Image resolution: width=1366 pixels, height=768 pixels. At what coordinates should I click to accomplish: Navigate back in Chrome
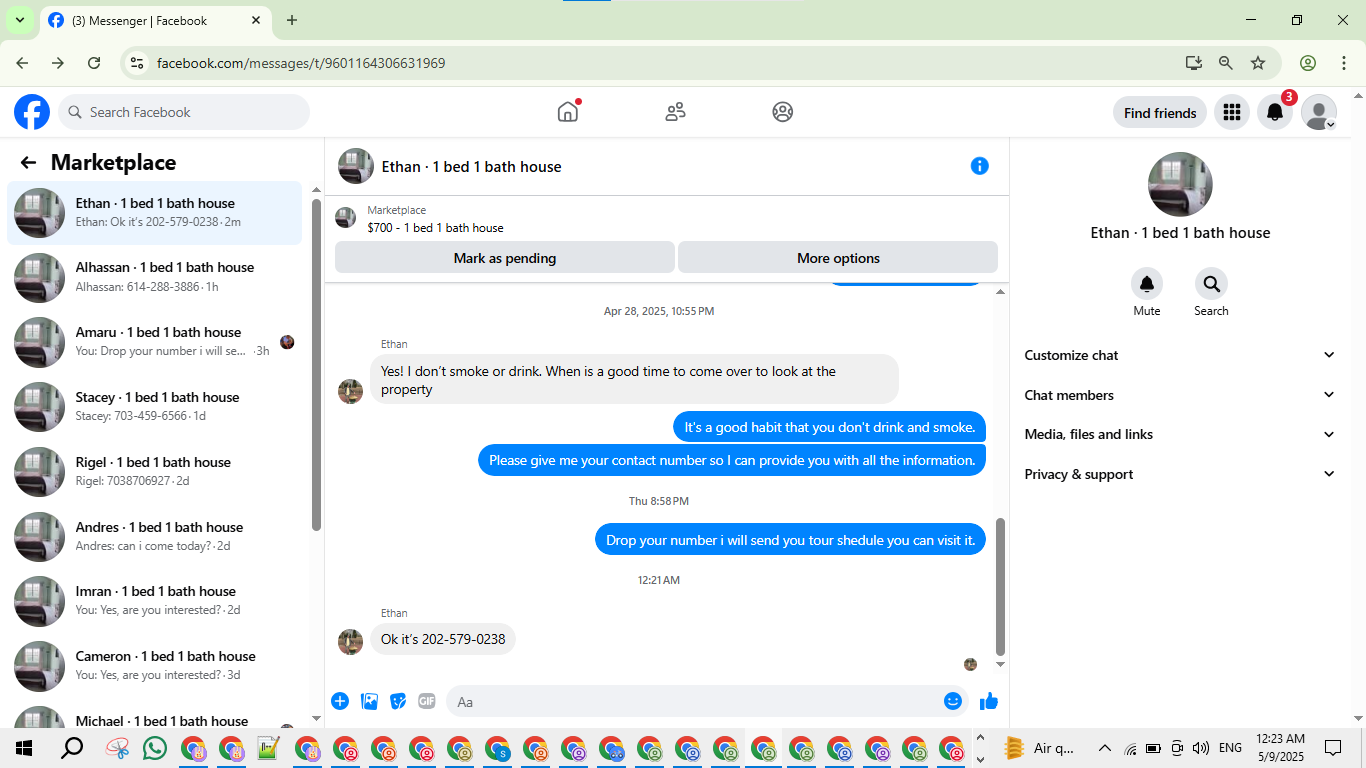coord(22,63)
